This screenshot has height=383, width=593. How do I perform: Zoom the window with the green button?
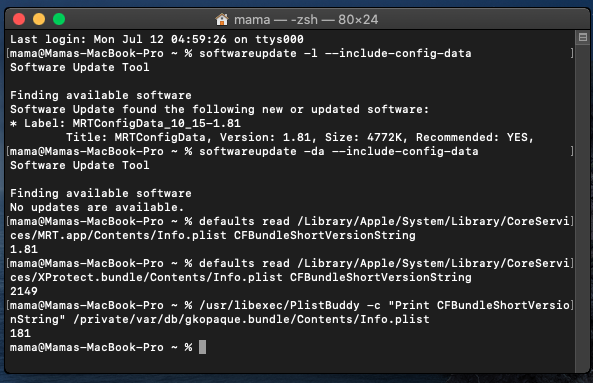(x=59, y=19)
